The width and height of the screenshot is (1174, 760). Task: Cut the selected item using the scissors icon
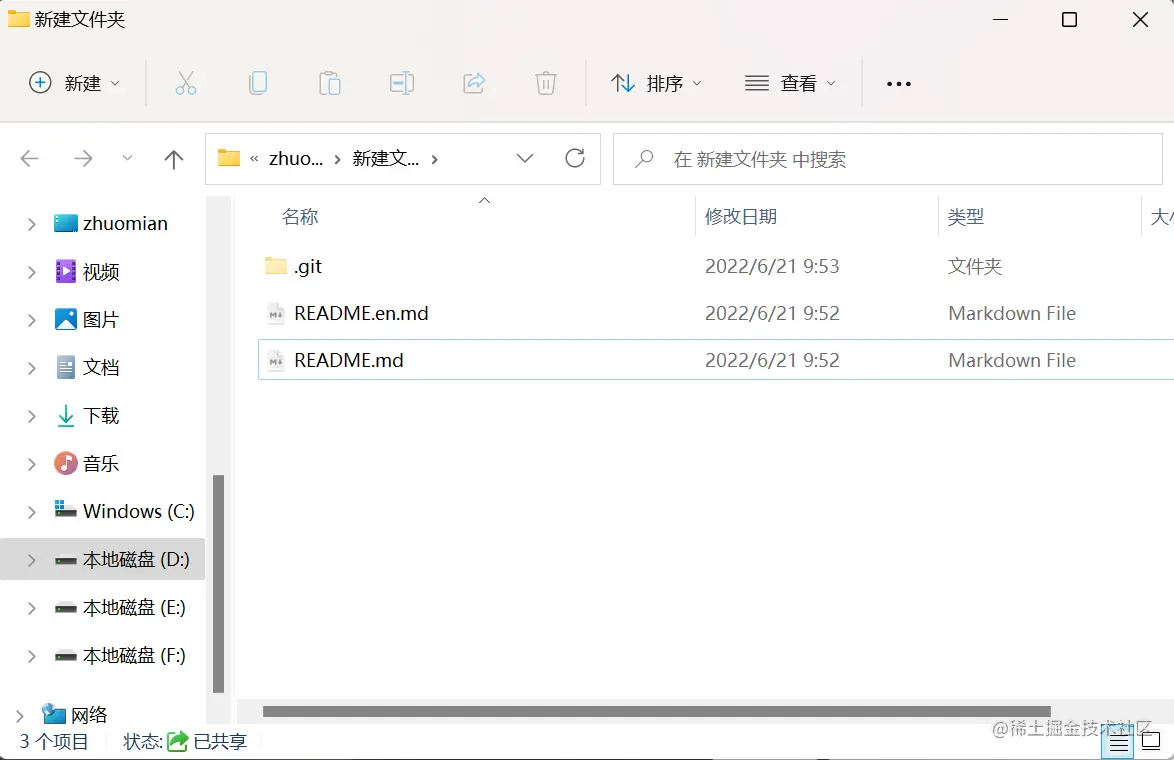pos(186,83)
